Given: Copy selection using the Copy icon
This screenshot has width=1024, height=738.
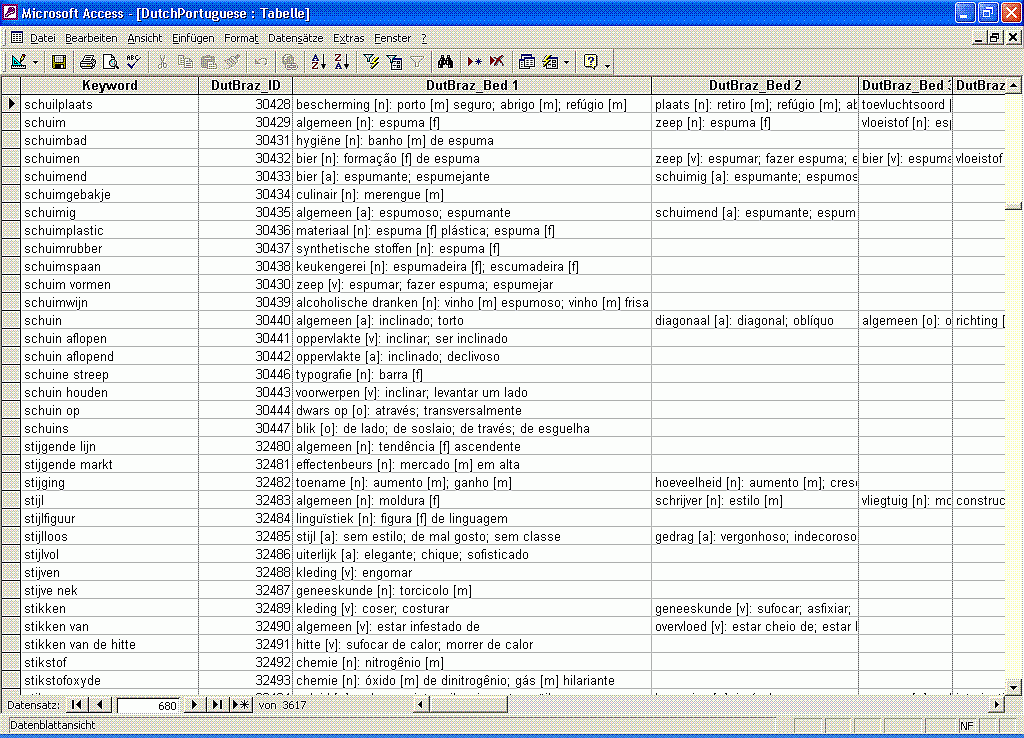Looking at the screenshot, I should click(185, 62).
